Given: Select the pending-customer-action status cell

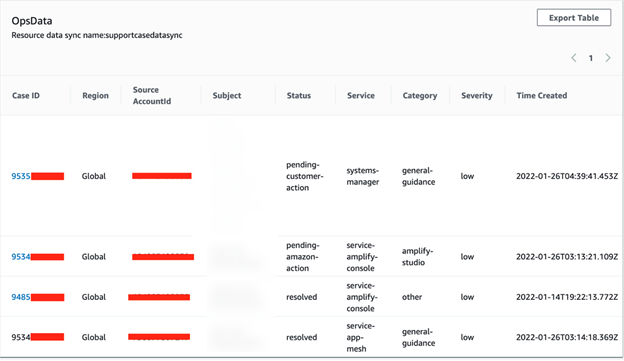Looking at the screenshot, I should (304, 176).
